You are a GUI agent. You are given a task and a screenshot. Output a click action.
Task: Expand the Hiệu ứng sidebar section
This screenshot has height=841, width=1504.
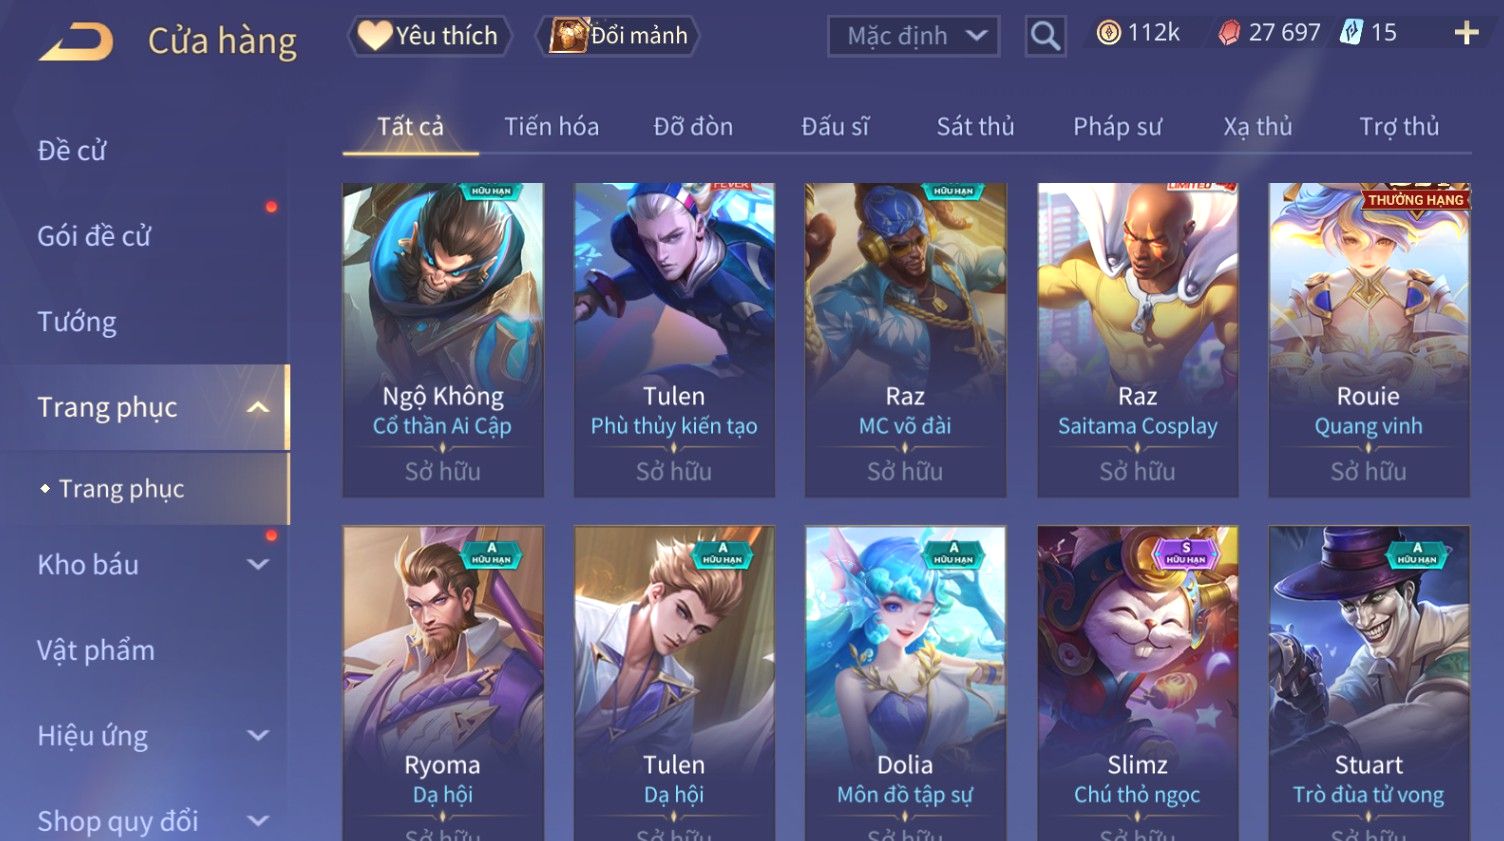pyautogui.click(x=258, y=736)
